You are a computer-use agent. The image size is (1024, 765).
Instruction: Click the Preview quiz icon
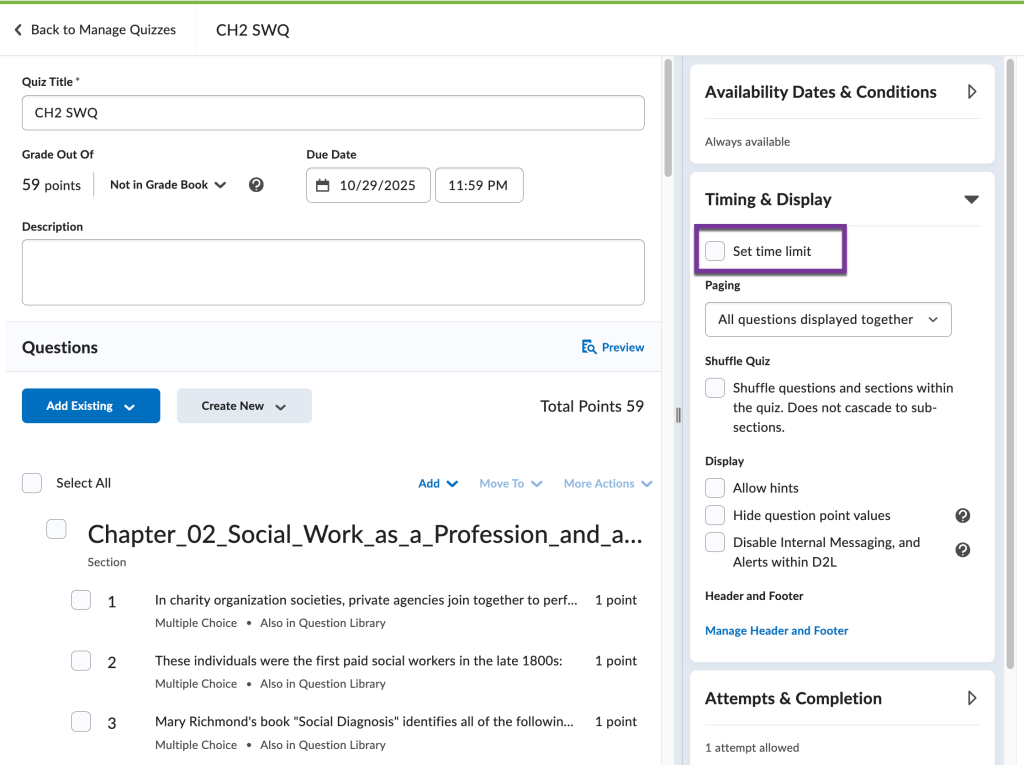(x=589, y=347)
